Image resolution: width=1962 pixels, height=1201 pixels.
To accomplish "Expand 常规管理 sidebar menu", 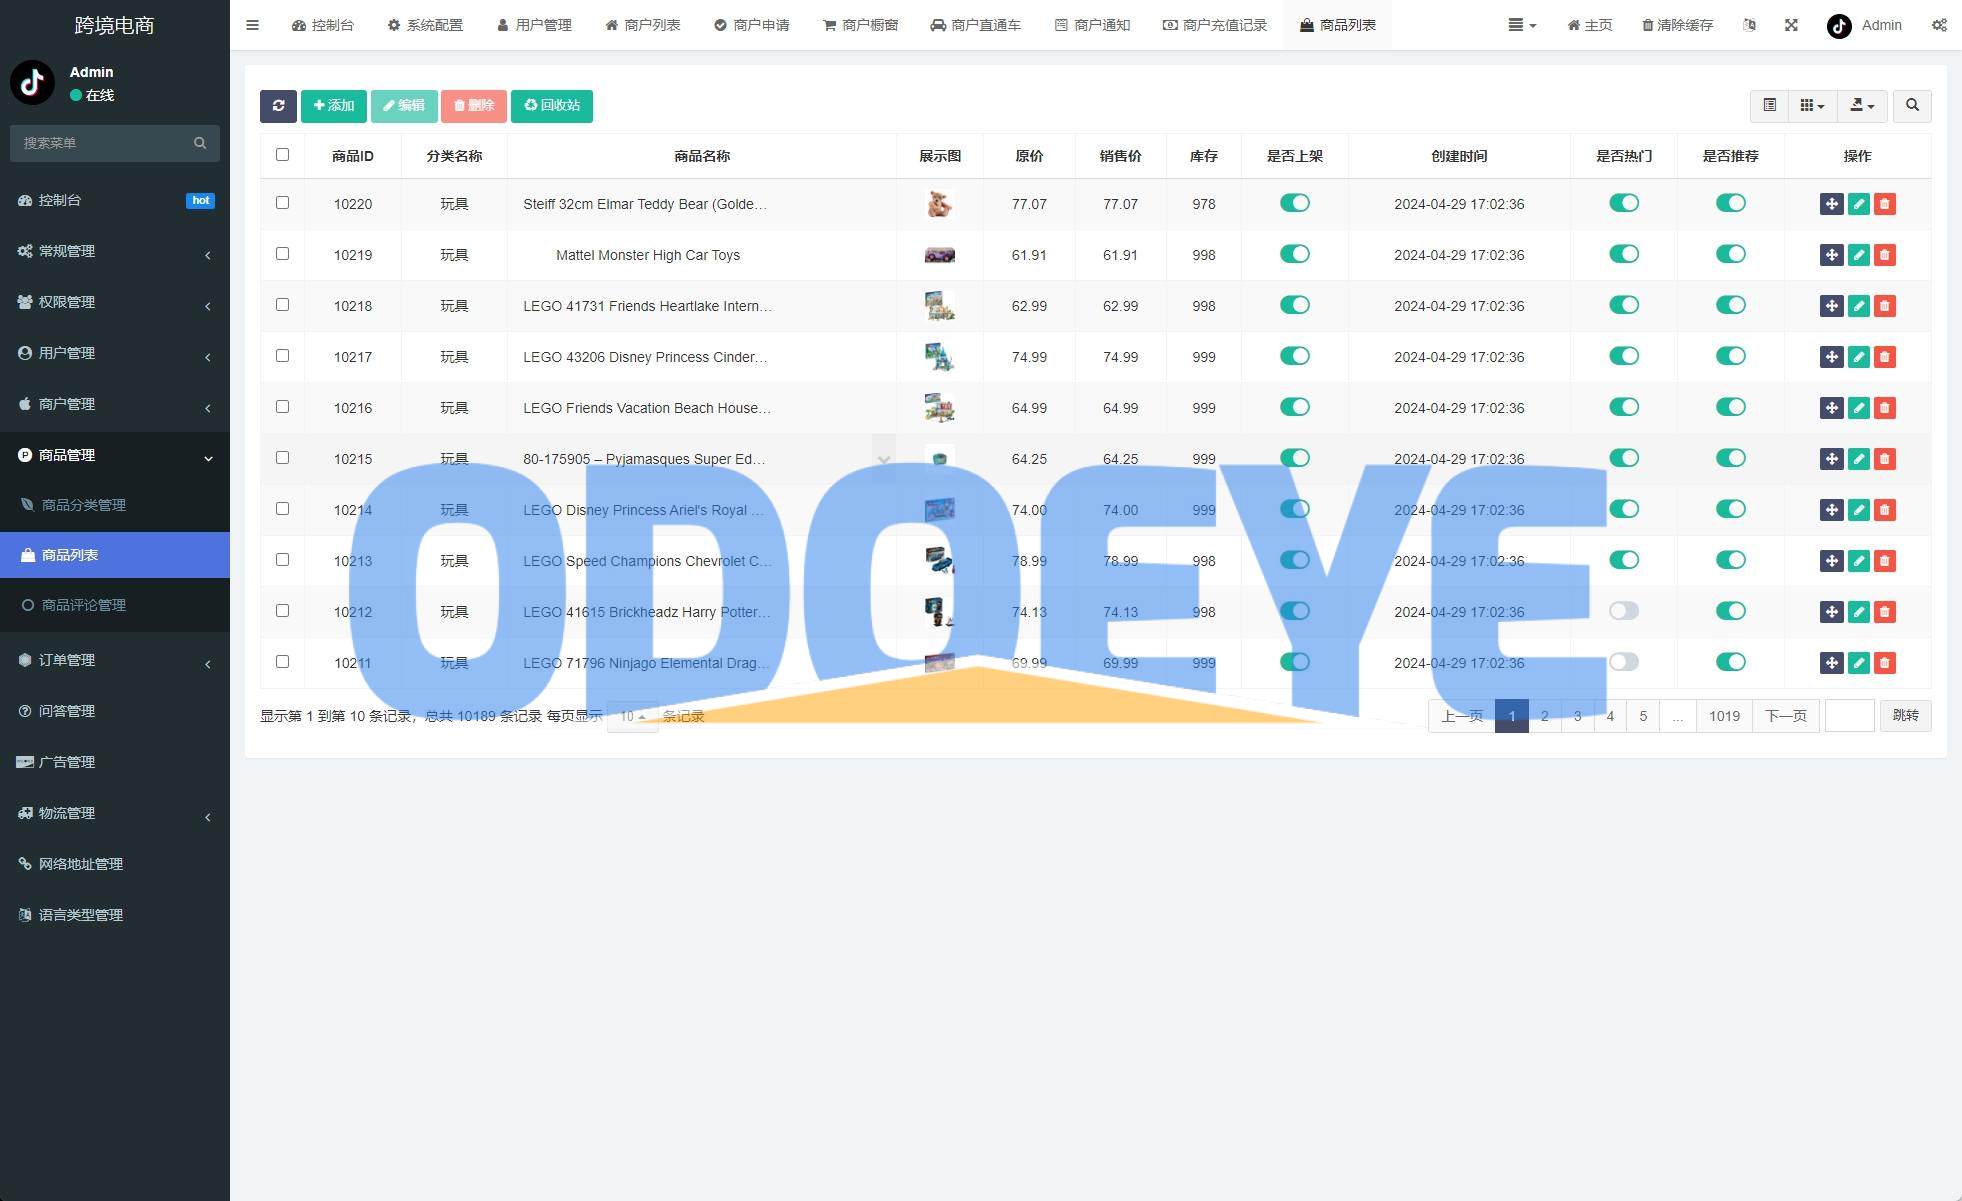I will tap(115, 251).
